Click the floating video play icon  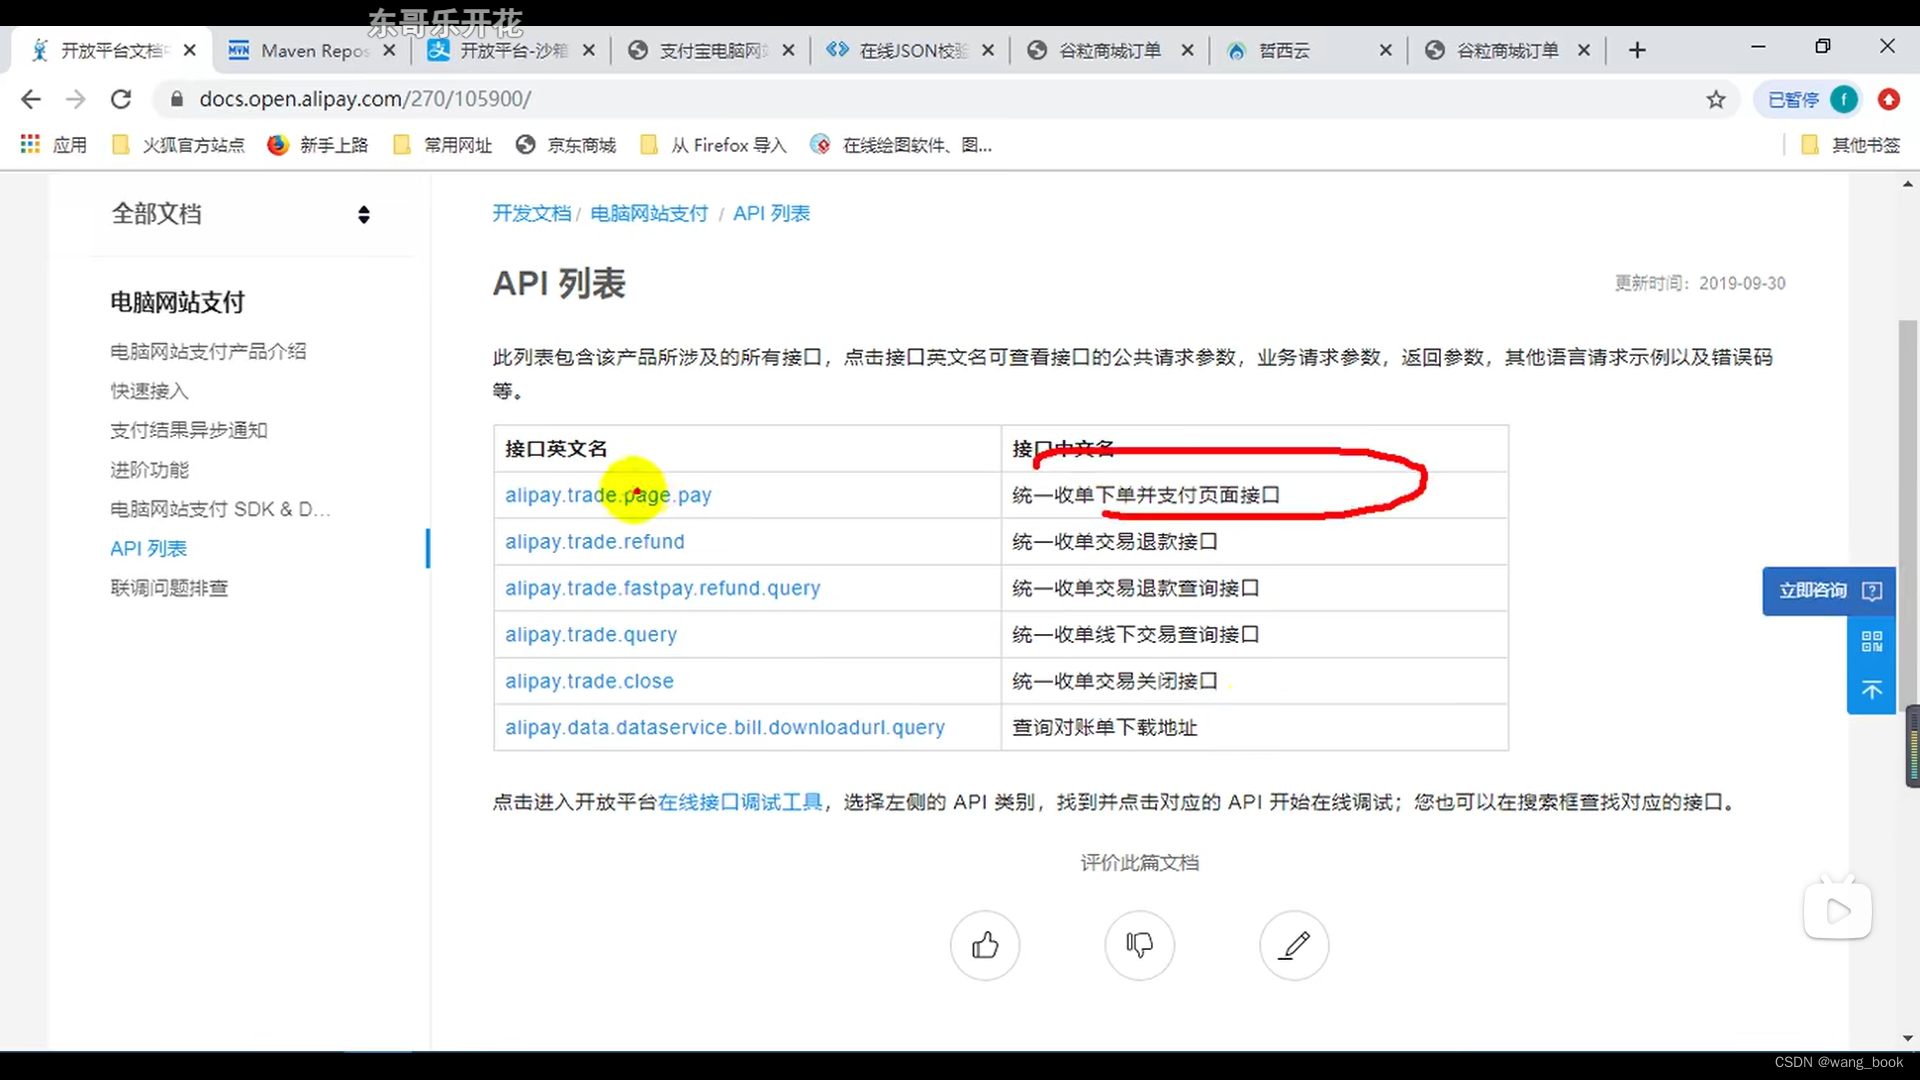(1838, 910)
